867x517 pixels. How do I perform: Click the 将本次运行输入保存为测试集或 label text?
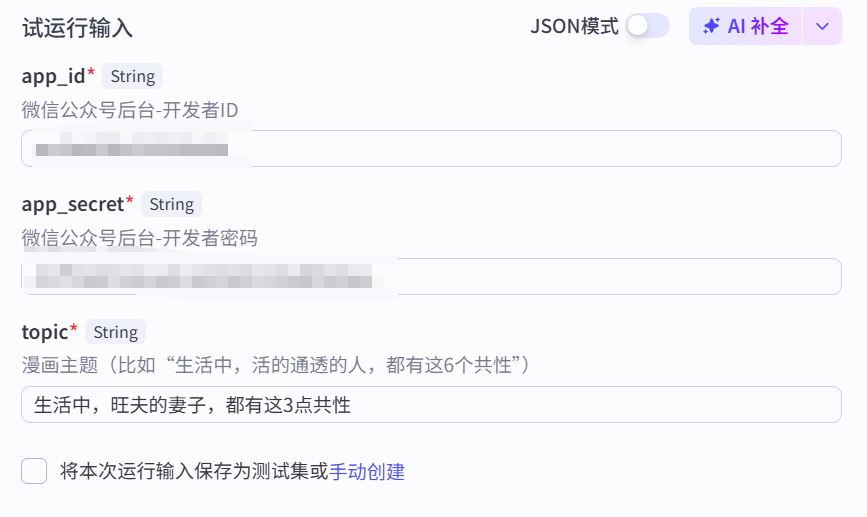[x=194, y=472]
